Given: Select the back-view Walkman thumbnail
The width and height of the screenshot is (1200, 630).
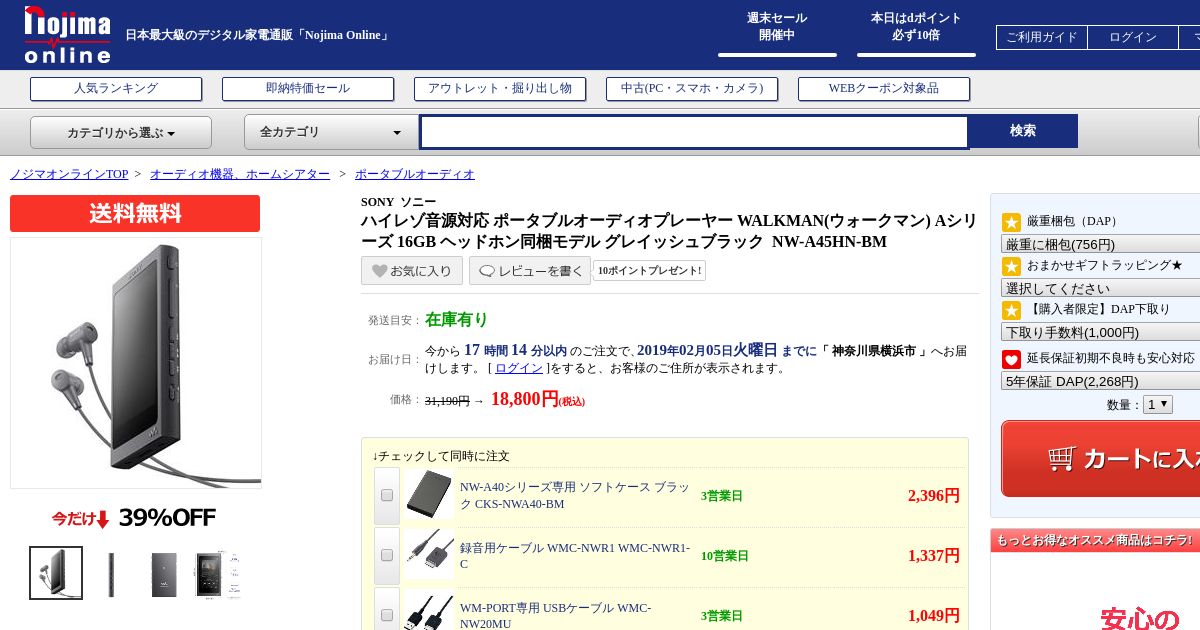Looking at the screenshot, I should 165,574.
